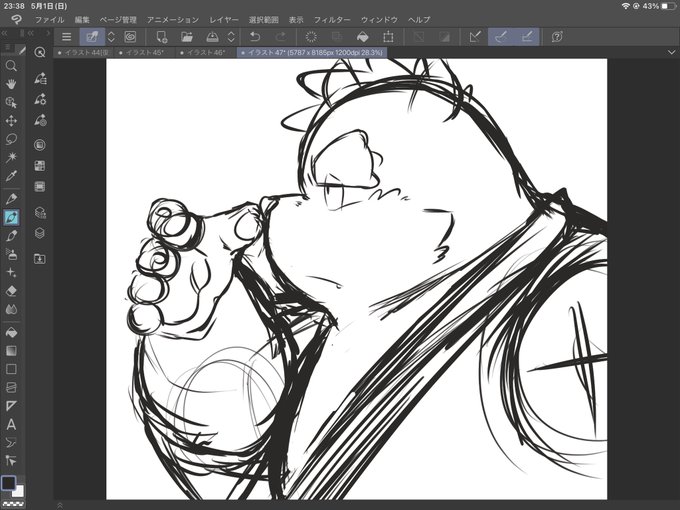Image resolution: width=680 pixels, height=510 pixels.
Task: Expand the bottom panel double chevron
Action: pos(60,505)
